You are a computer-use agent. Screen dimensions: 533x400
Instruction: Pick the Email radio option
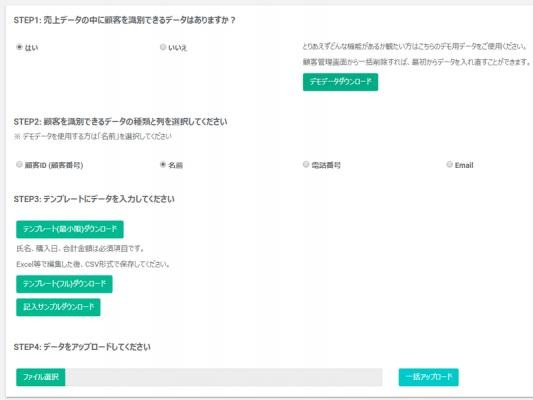pos(449,164)
